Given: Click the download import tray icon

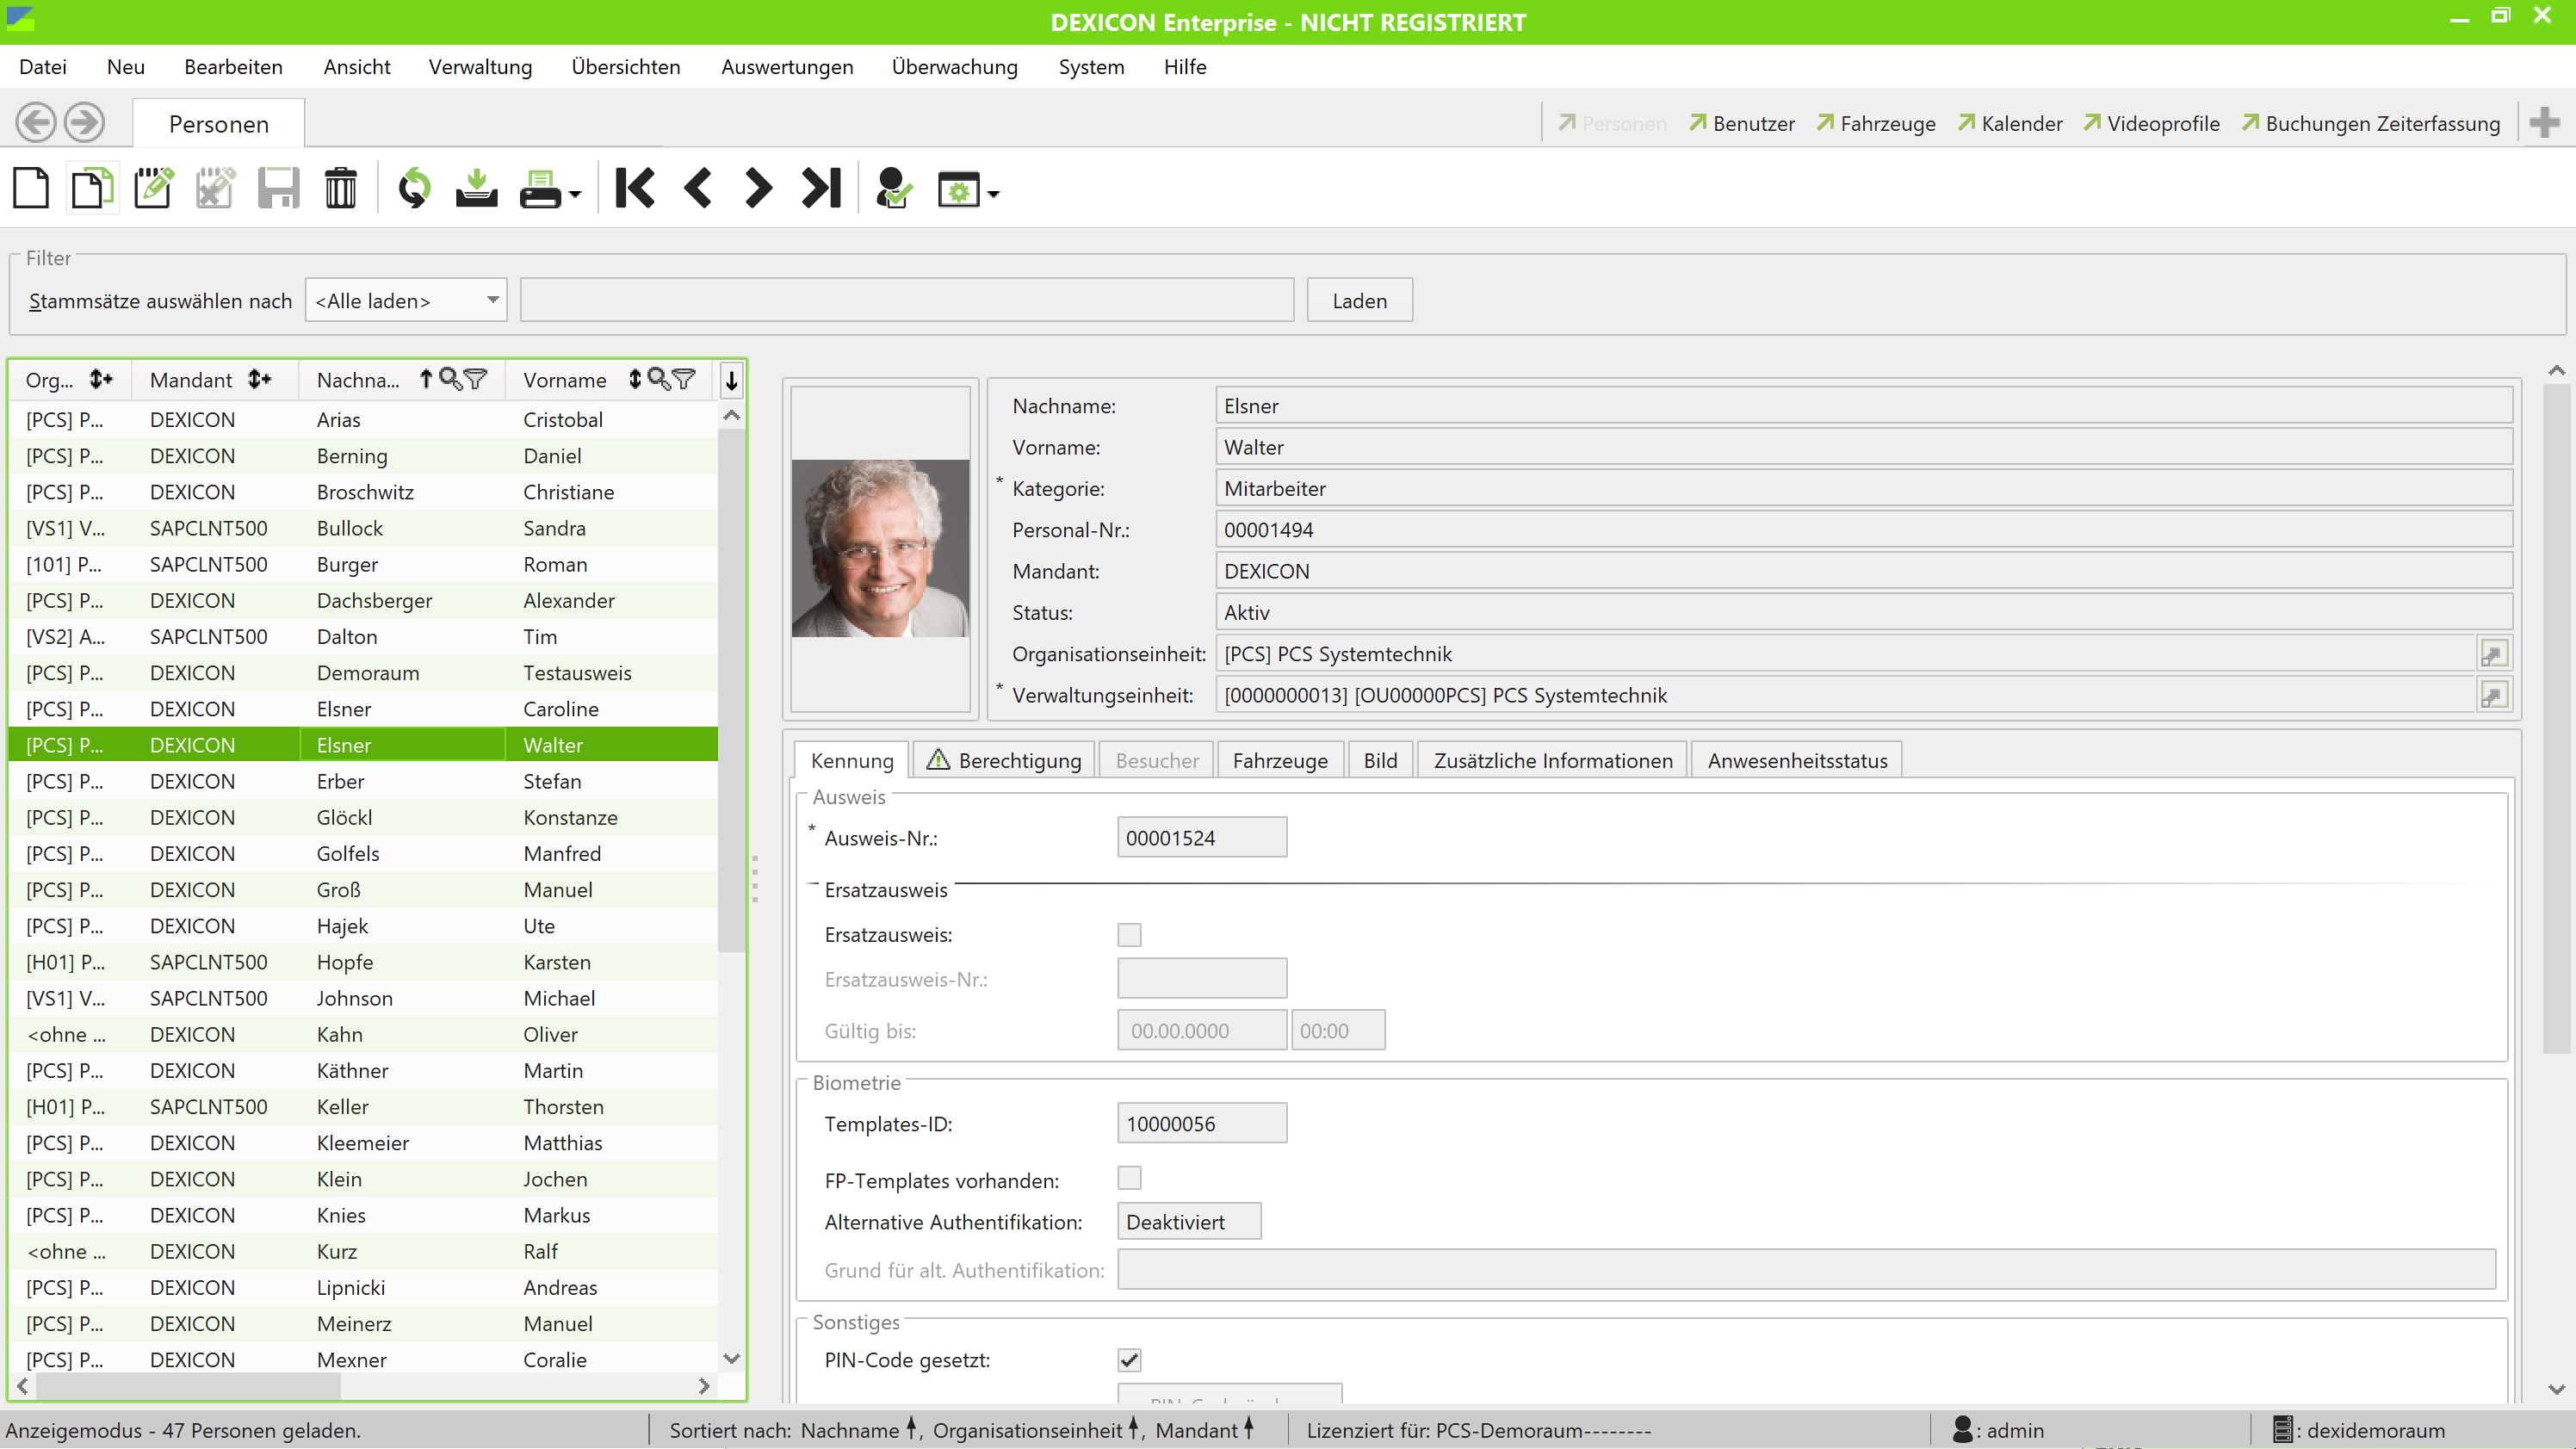Looking at the screenshot, I should 476,188.
